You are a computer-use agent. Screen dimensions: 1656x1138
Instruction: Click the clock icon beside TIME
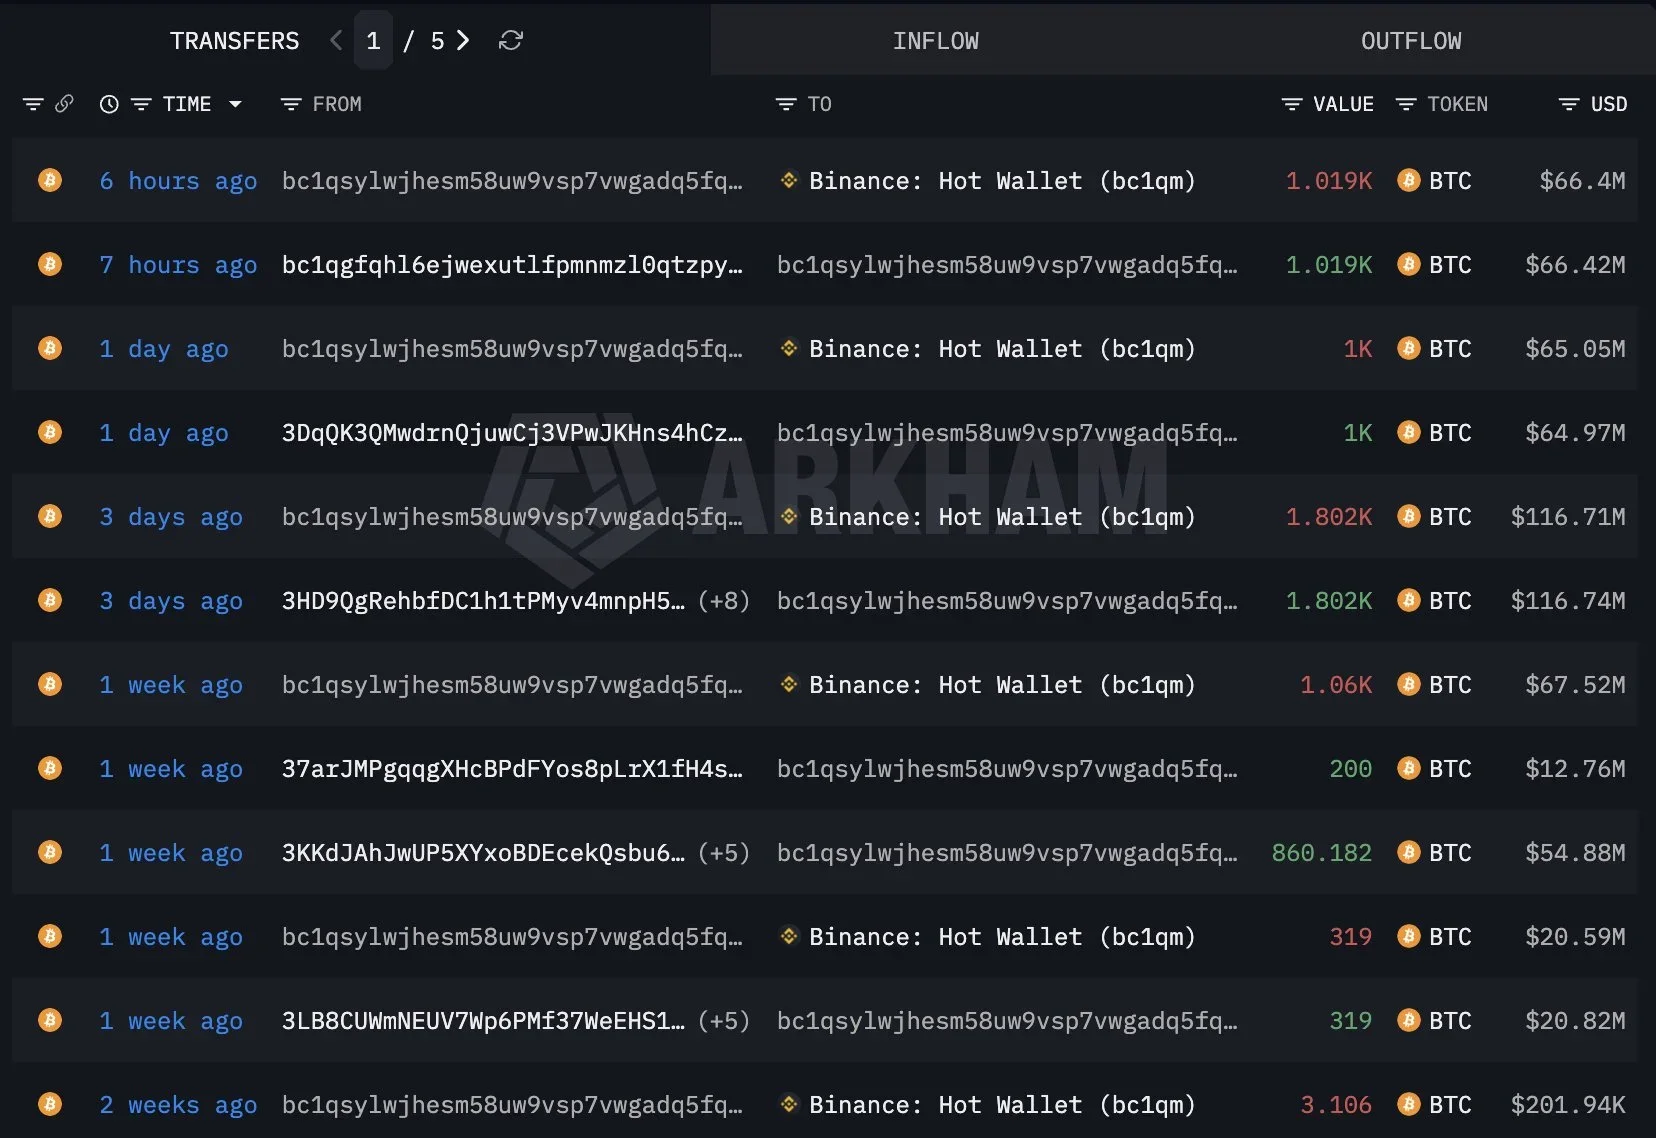click(109, 104)
